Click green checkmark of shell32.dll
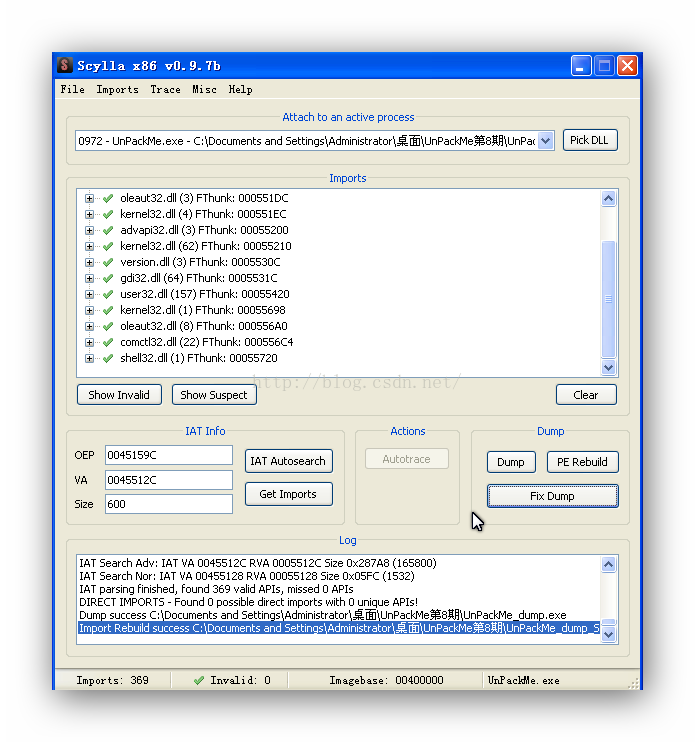The height and width of the screenshot is (742, 695). pos(108,358)
